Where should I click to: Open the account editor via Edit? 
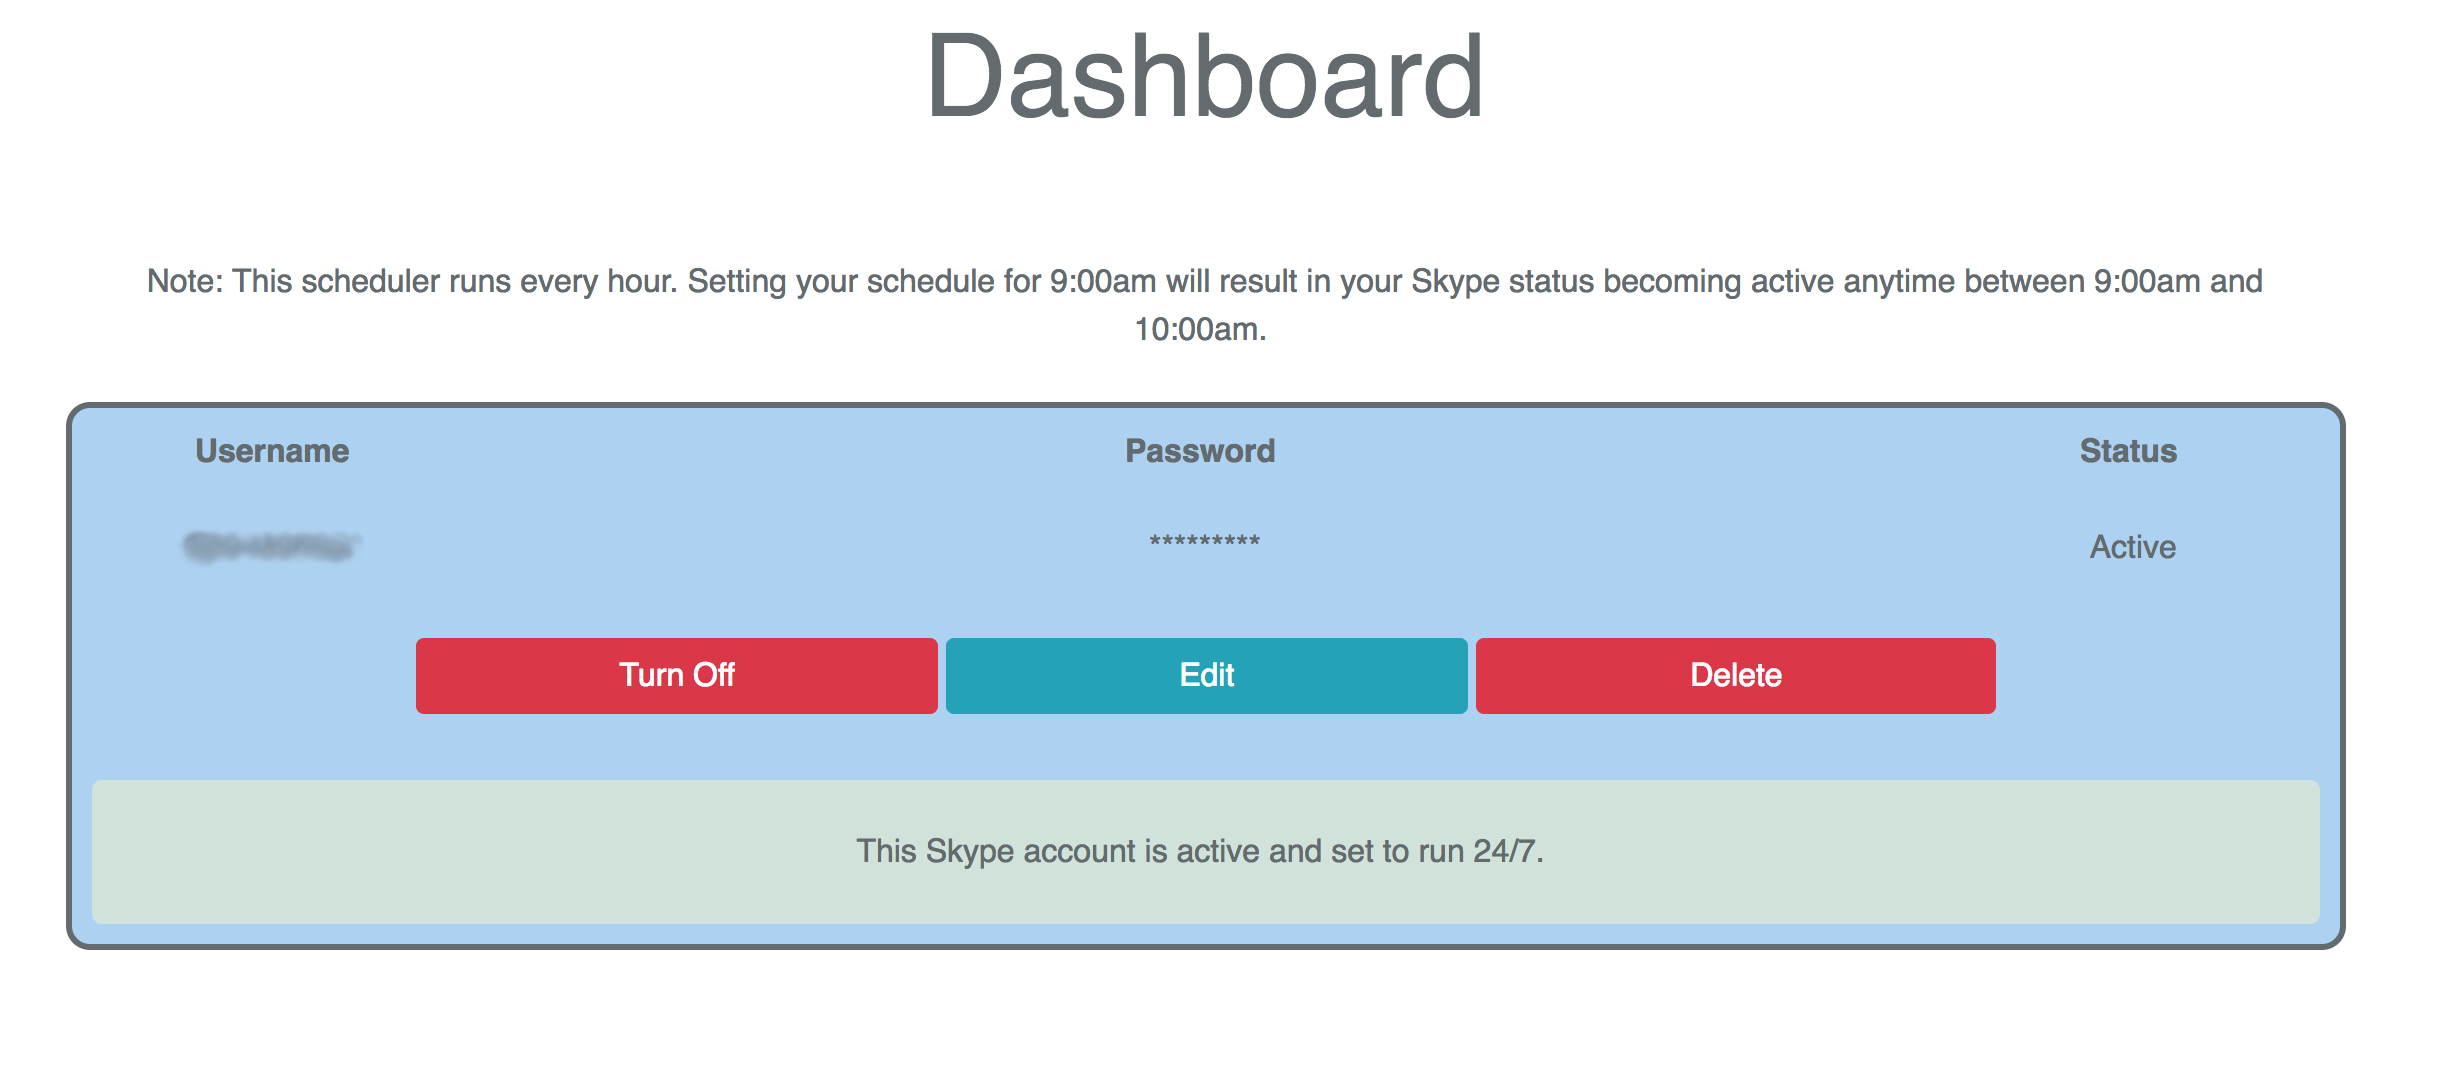click(1204, 676)
